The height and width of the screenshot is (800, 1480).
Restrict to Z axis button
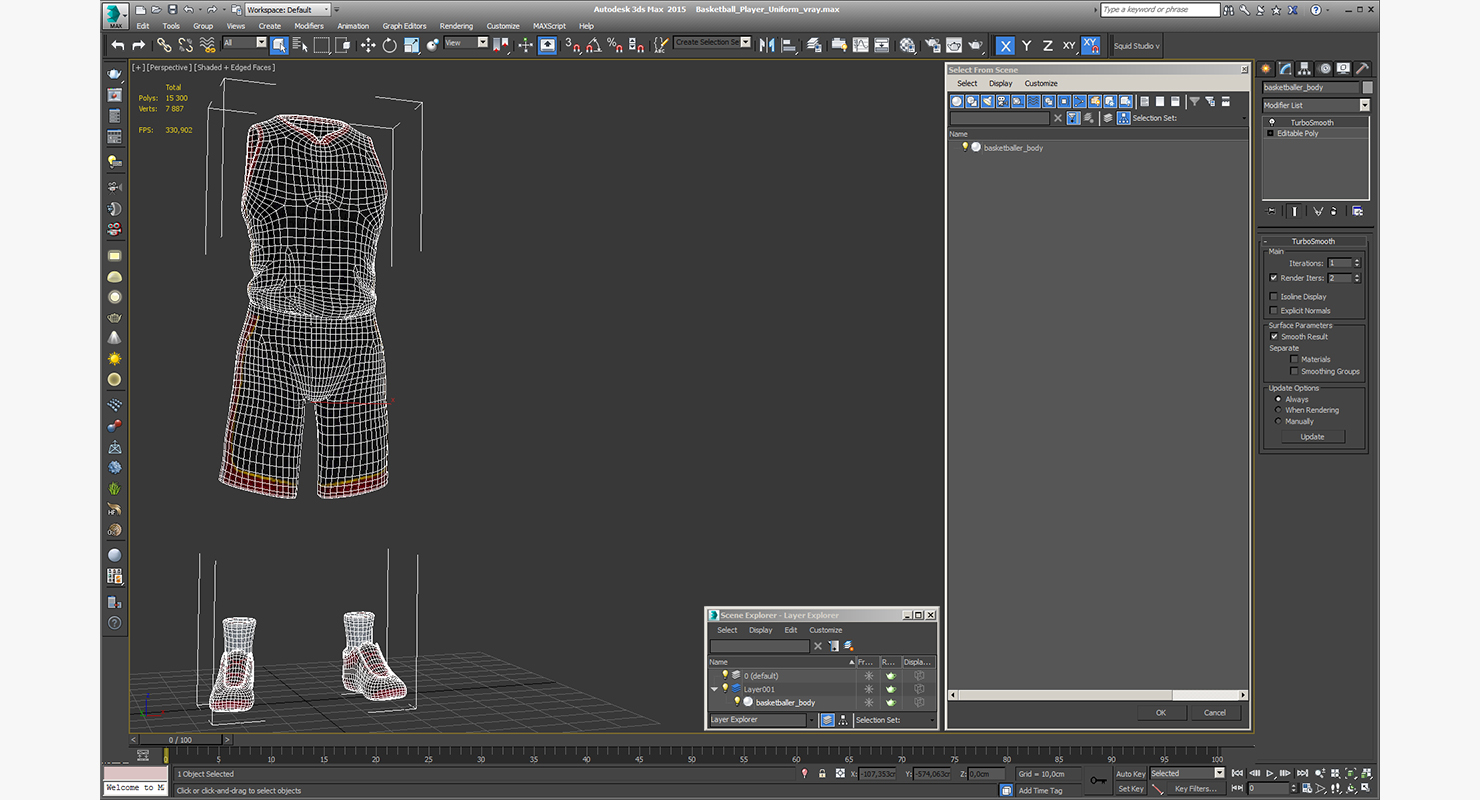pyautogui.click(x=1048, y=46)
